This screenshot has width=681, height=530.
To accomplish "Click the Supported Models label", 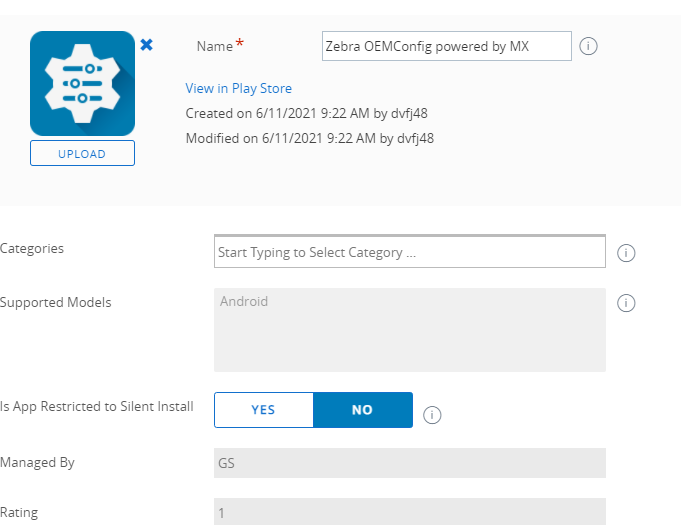I will [x=56, y=302].
